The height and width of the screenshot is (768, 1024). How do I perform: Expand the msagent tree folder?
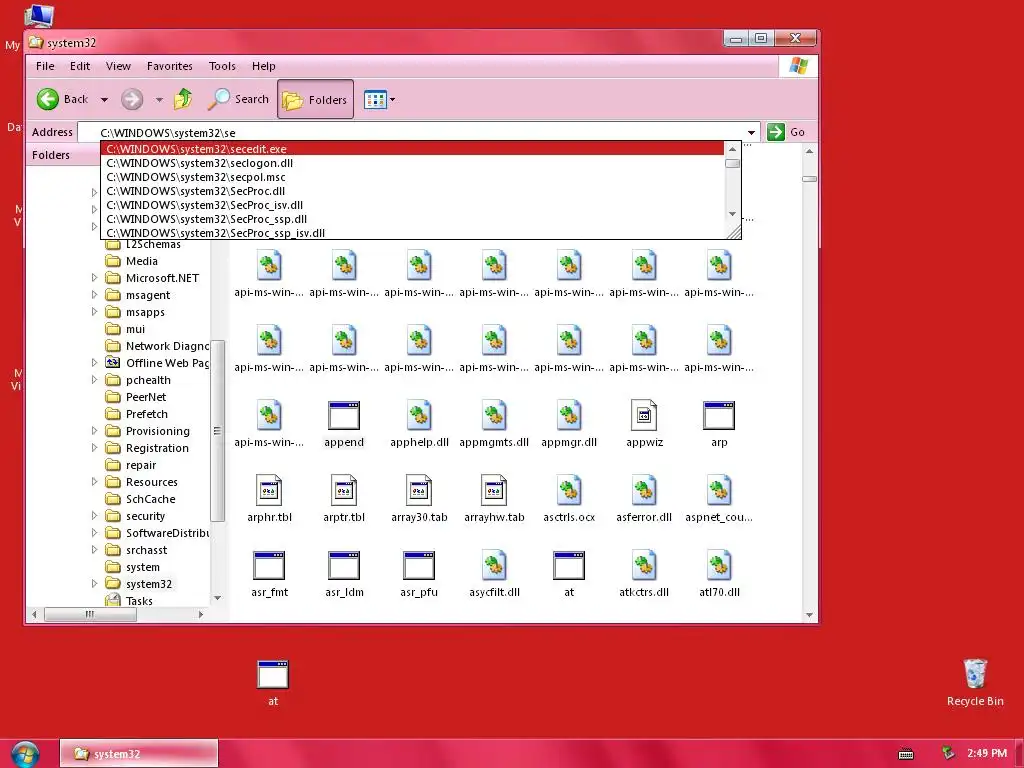(94, 295)
